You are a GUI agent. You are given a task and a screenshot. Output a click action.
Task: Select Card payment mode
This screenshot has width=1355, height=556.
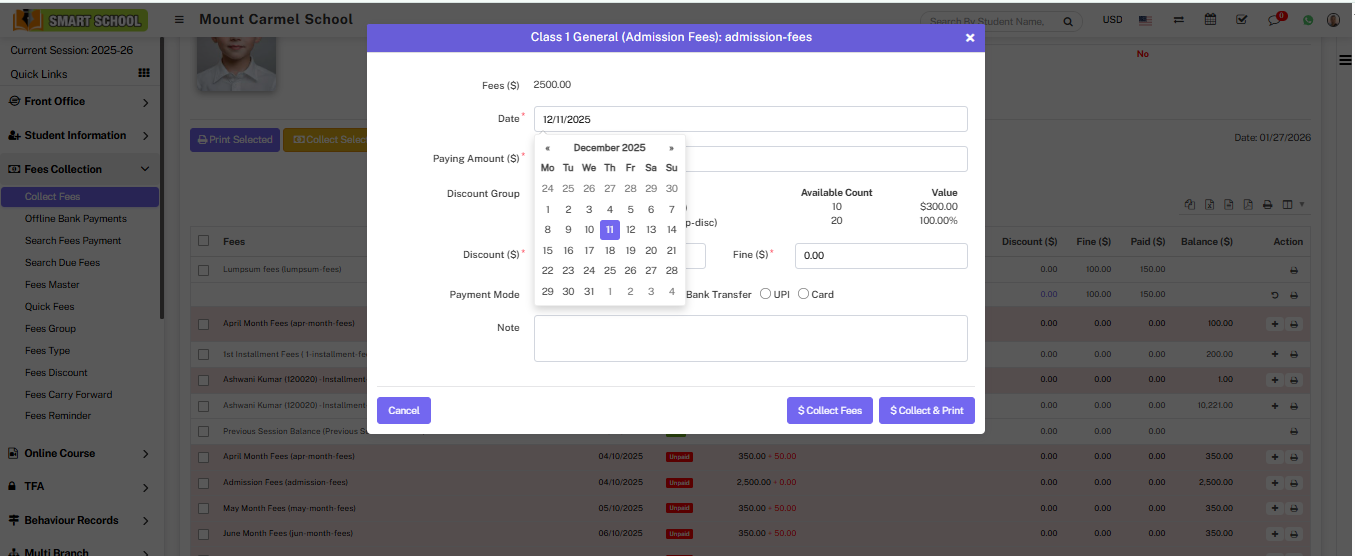803,294
